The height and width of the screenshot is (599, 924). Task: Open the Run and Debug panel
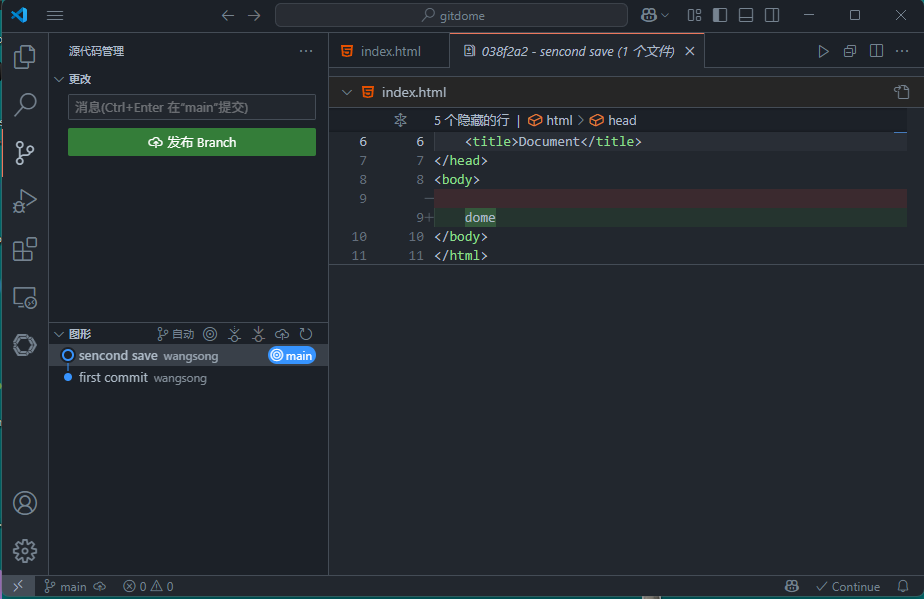point(22,201)
